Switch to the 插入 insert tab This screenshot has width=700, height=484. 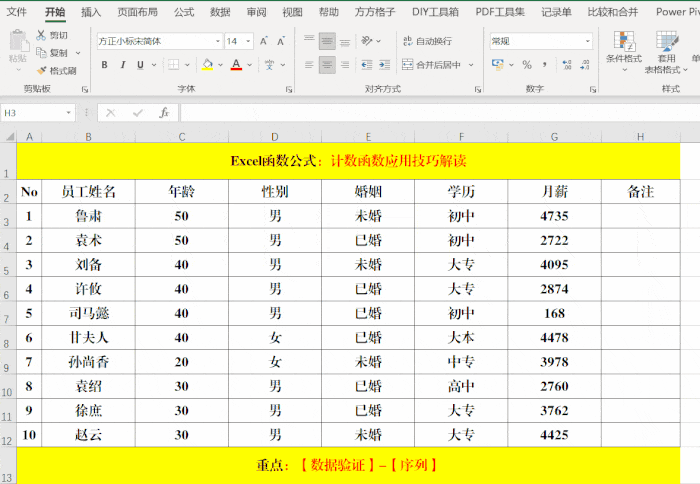pos(91,12)
